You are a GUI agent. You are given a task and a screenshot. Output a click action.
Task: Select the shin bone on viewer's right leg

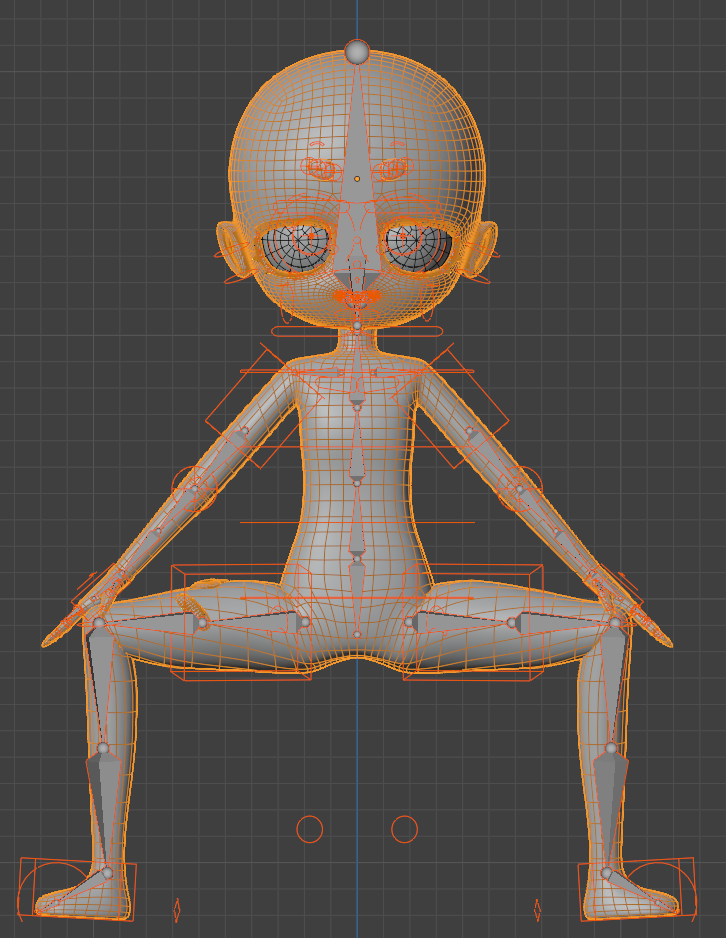(x=609, y=811)
